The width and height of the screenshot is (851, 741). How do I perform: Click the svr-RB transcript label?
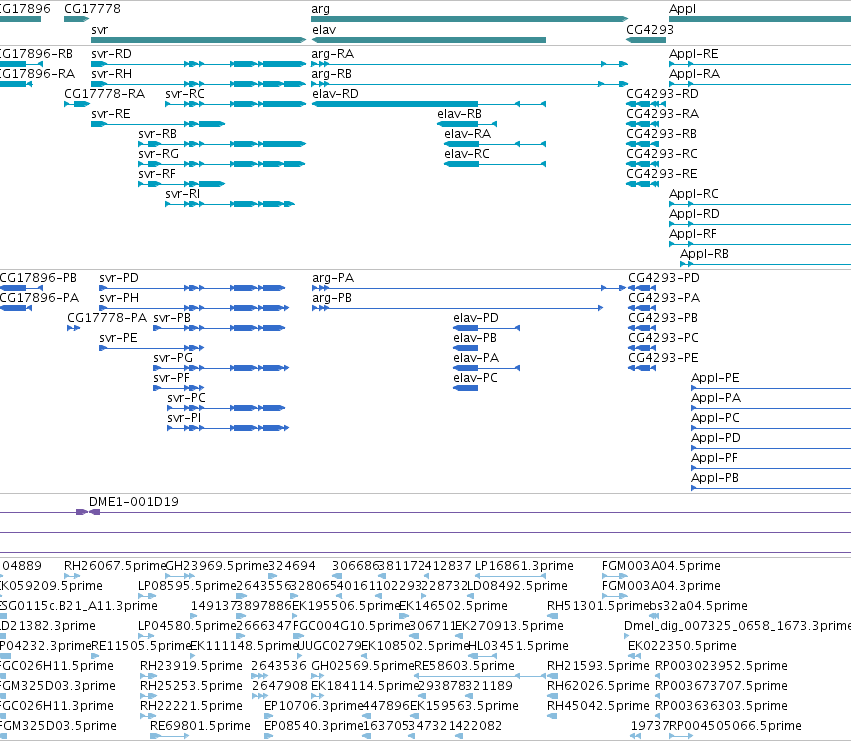tap(157, 134)
